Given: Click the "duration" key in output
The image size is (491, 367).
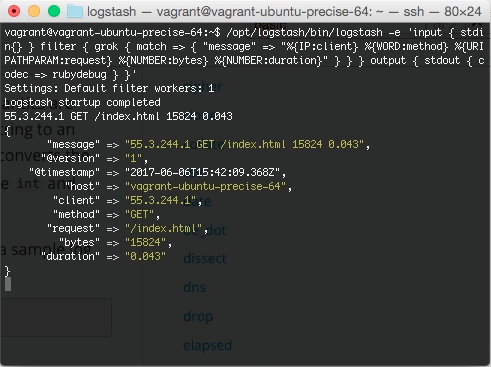Looking at the screenshot, I should (70, 256).
